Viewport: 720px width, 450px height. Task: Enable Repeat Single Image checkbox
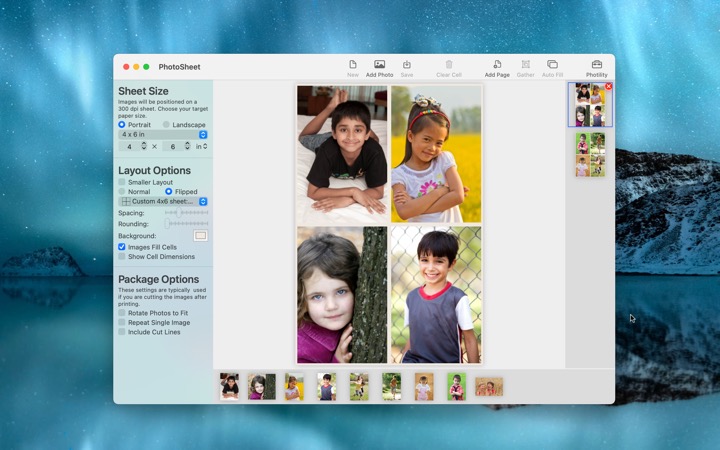click(x=122, y=322)
